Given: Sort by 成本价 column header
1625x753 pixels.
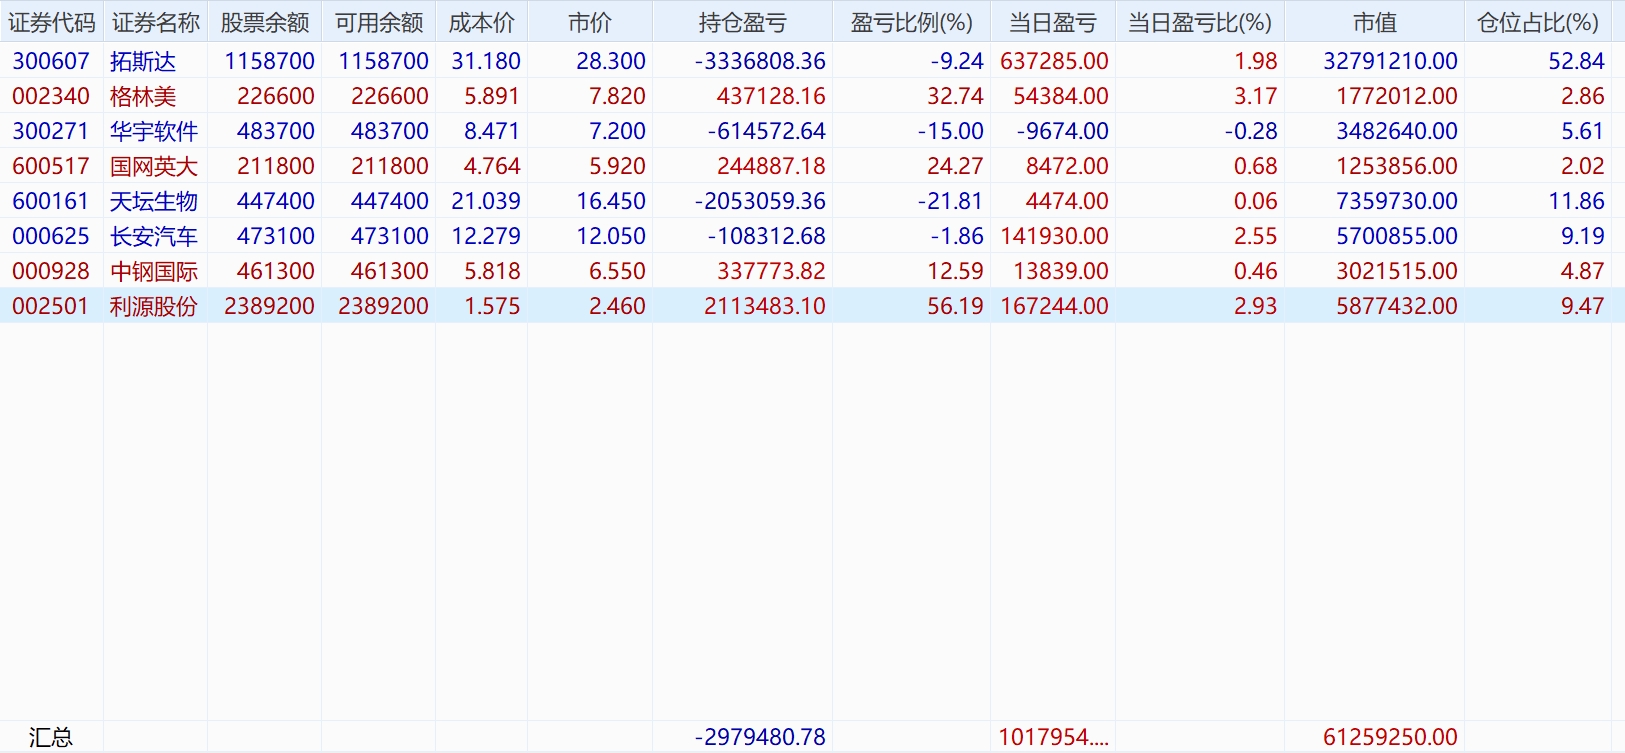Looking at the screenshot, I should click(x=482, y=22).
